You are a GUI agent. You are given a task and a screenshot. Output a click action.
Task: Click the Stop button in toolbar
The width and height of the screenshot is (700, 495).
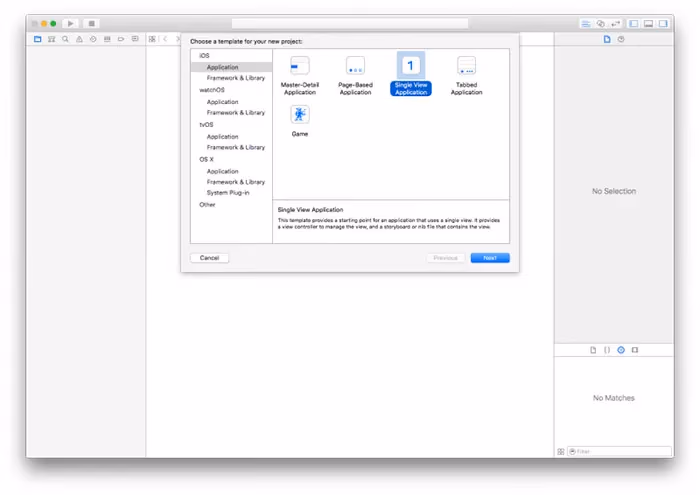(x=92, y=23)
